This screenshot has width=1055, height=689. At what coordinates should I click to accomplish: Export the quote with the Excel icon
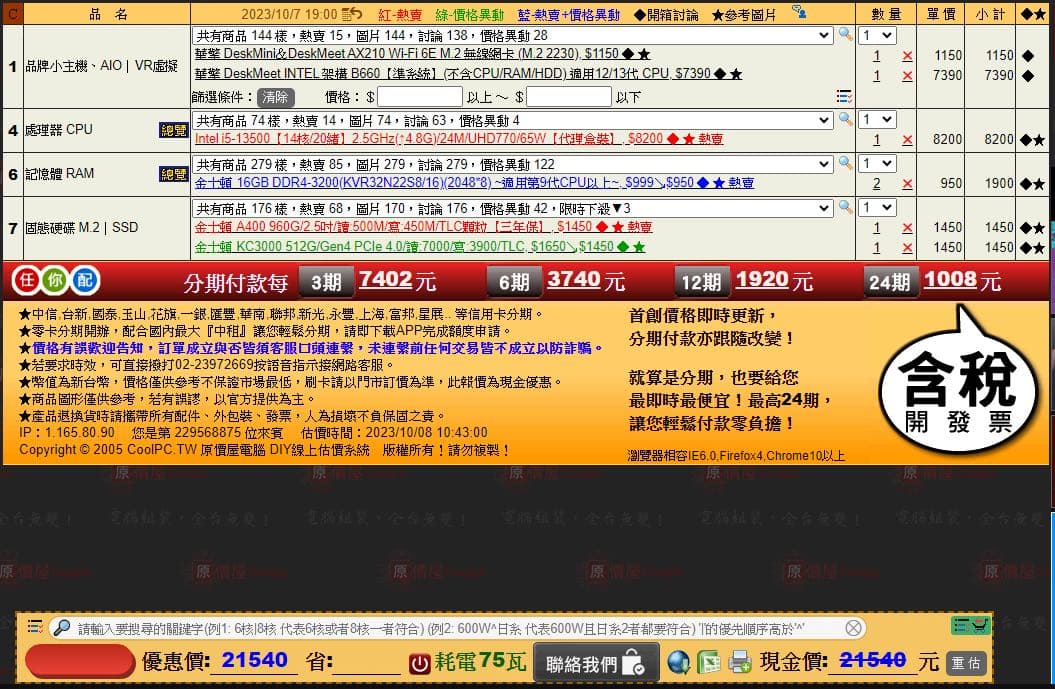tap(708, 662)
